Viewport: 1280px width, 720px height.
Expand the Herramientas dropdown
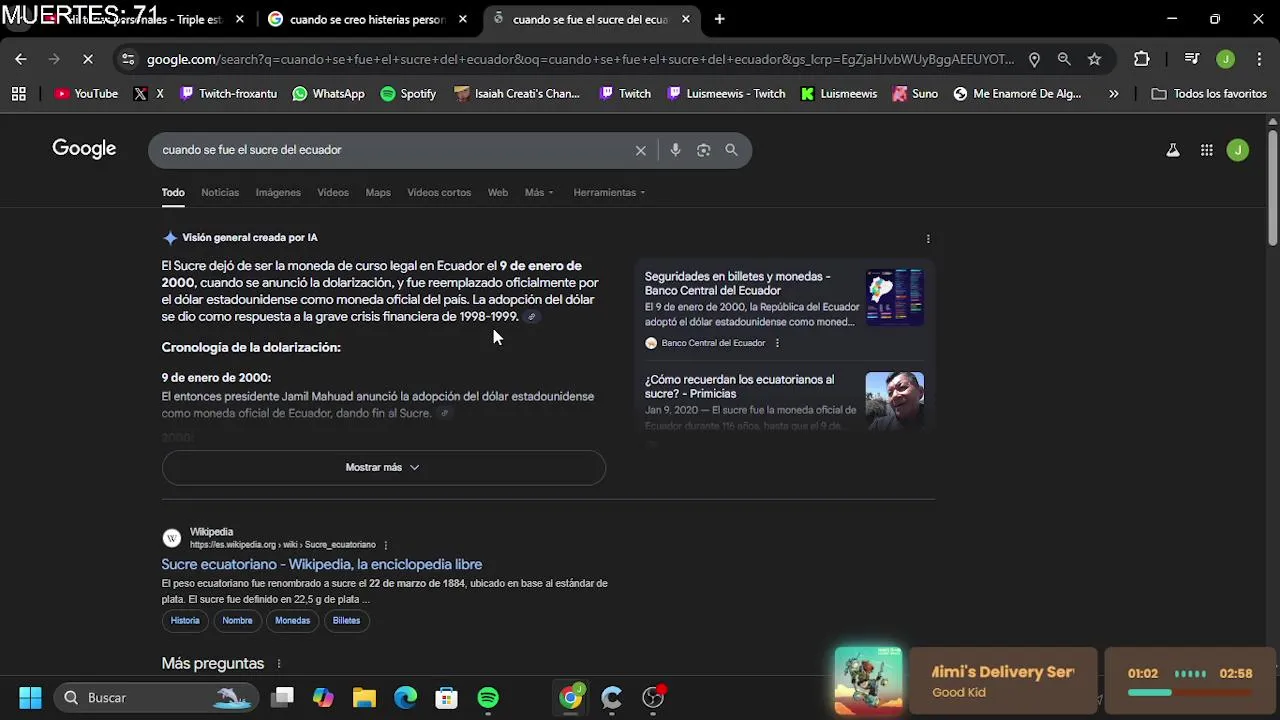(x=609, y=192)
